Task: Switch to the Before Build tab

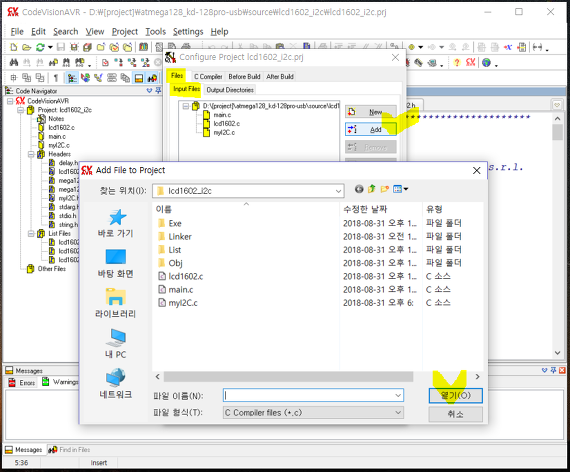Action: coord(244,77)
